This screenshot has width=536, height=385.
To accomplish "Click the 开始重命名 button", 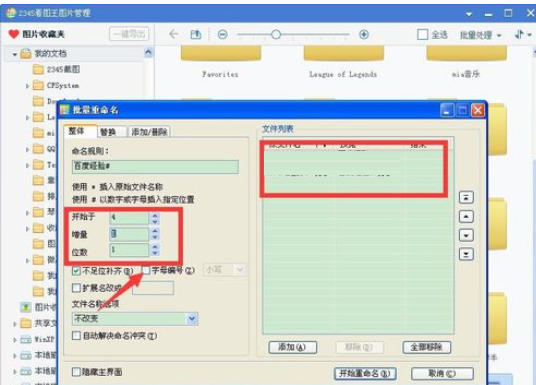I will coord(365,373).
